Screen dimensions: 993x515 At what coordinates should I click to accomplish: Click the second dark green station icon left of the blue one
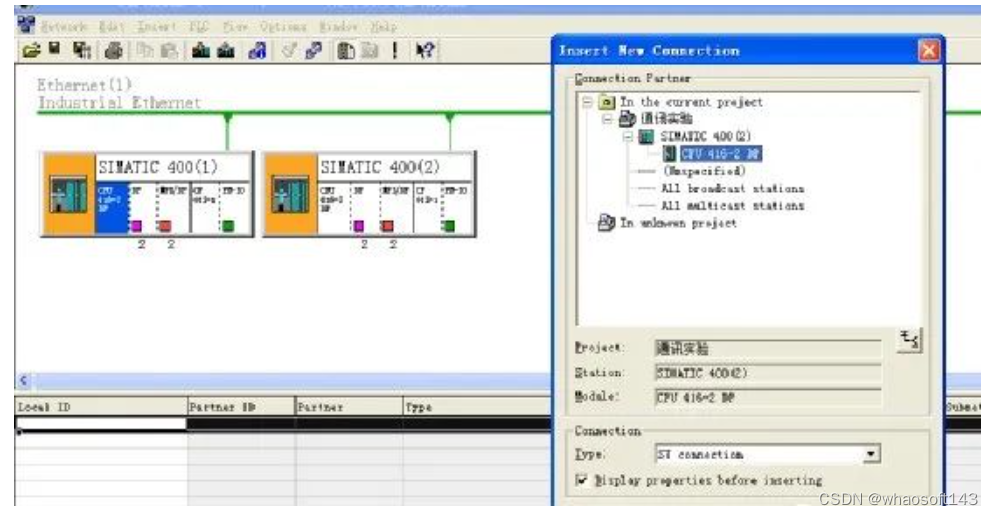click(226, 50)
